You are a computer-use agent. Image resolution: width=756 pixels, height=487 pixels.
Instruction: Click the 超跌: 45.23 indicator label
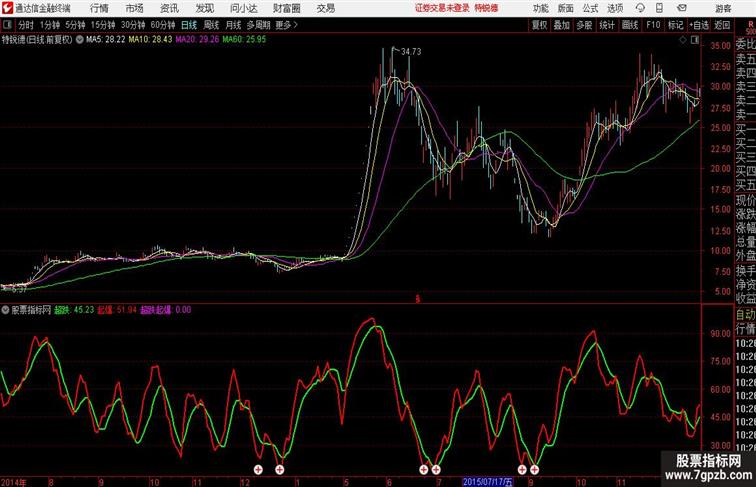tap(74, 310)
